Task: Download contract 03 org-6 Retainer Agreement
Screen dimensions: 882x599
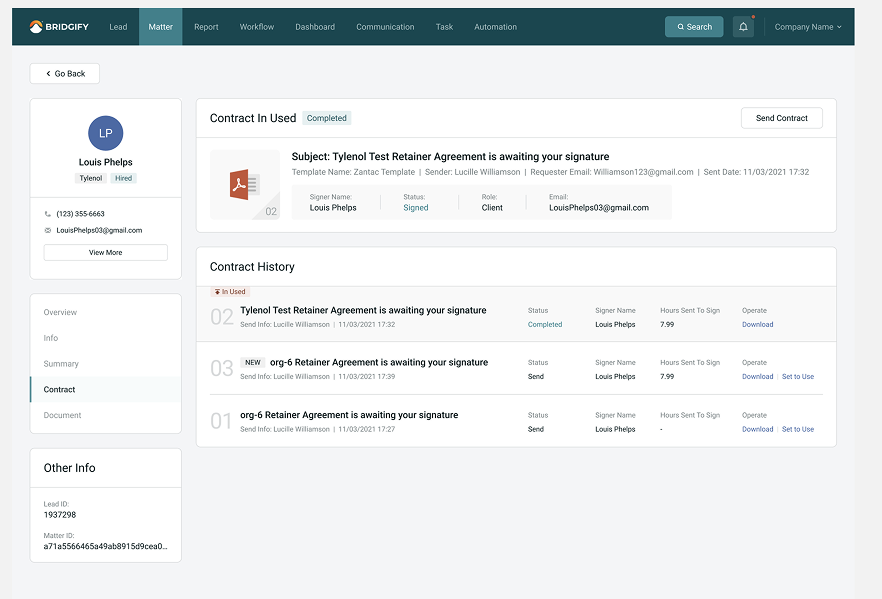Action: click(x=757, y=377)
